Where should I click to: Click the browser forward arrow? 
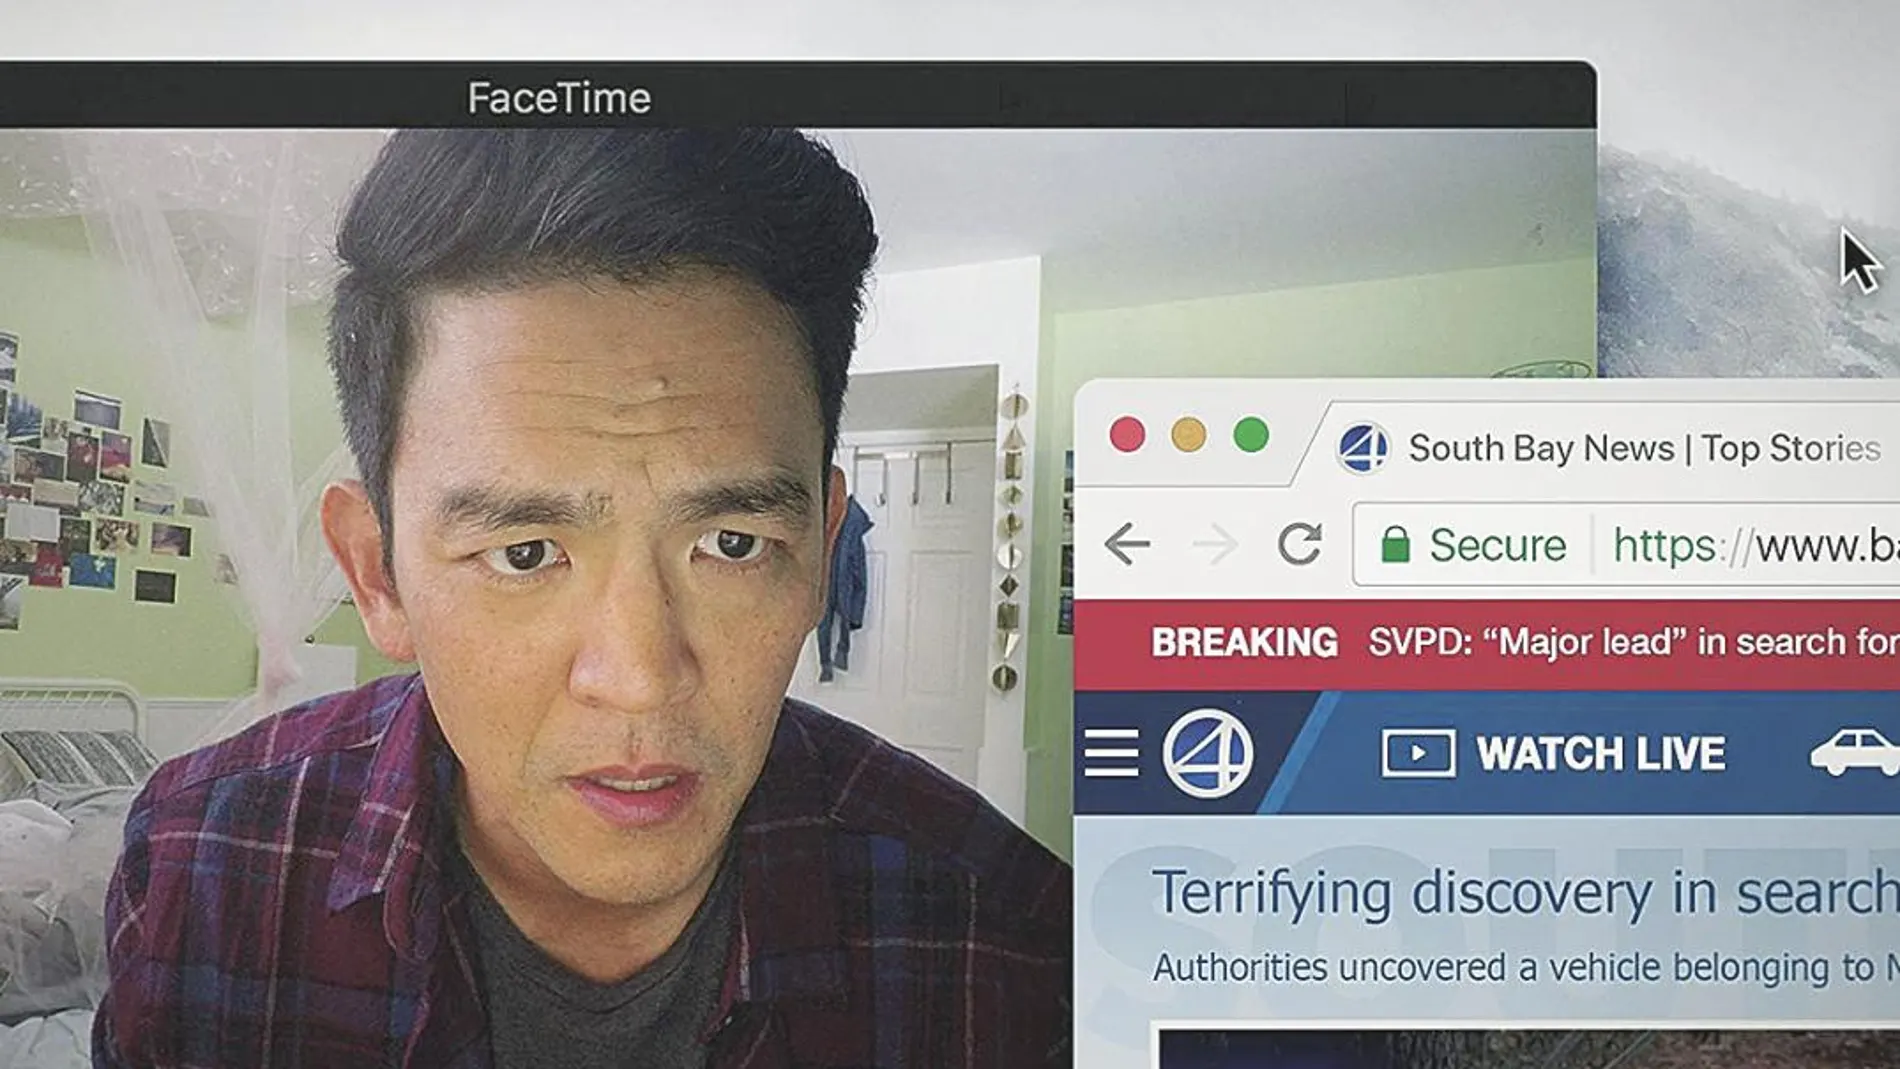1216,545
